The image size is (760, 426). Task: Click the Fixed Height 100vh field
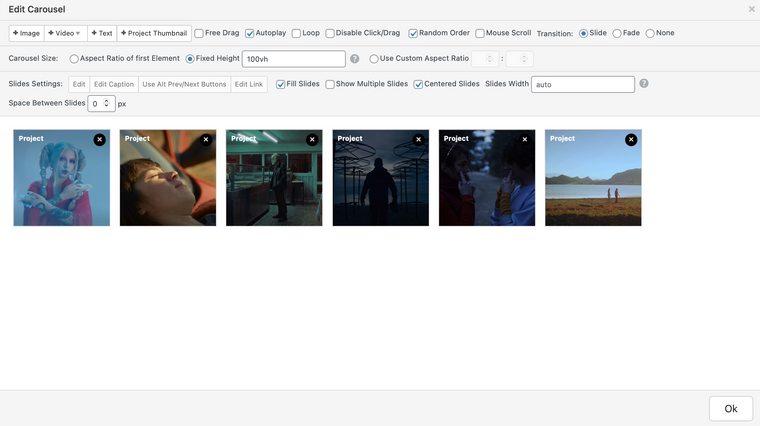(x=294, y=59)
